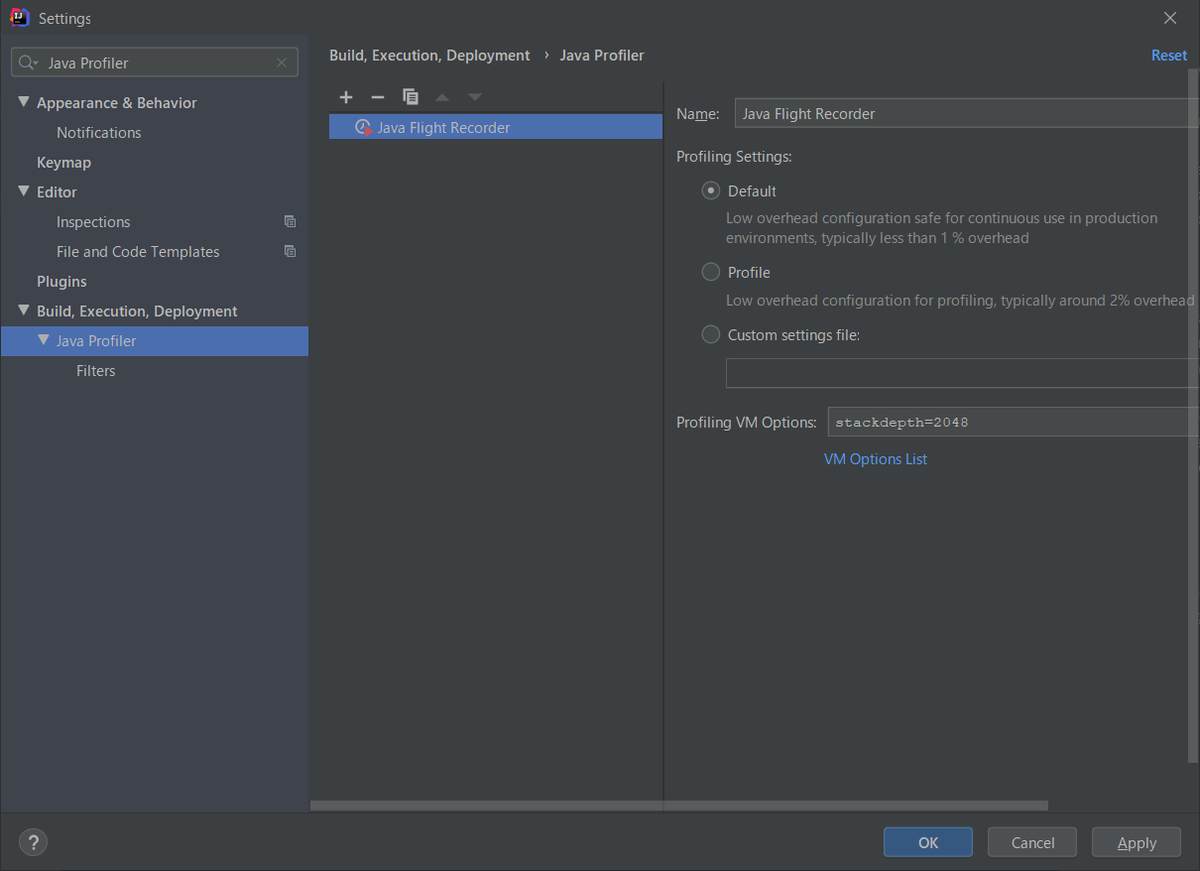Screen dimensions: 1200x871
Task: Click the OK button
Action: click(x=928, y=842)
